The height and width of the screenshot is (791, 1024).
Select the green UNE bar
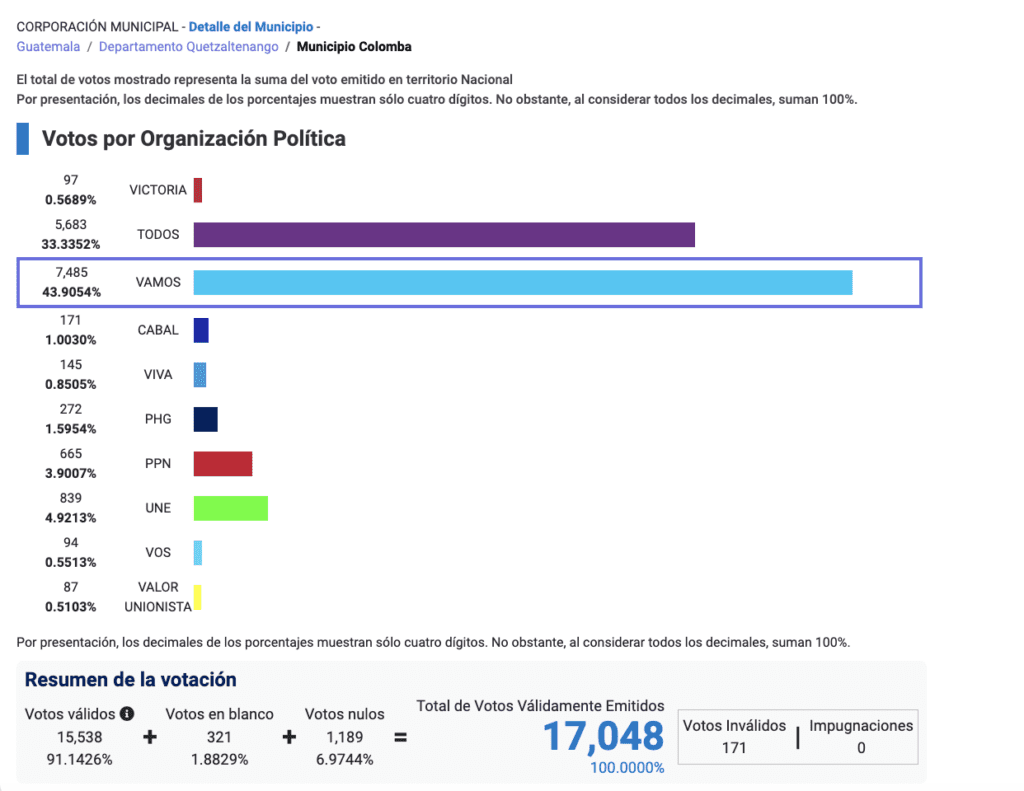(x=230, y=508)
